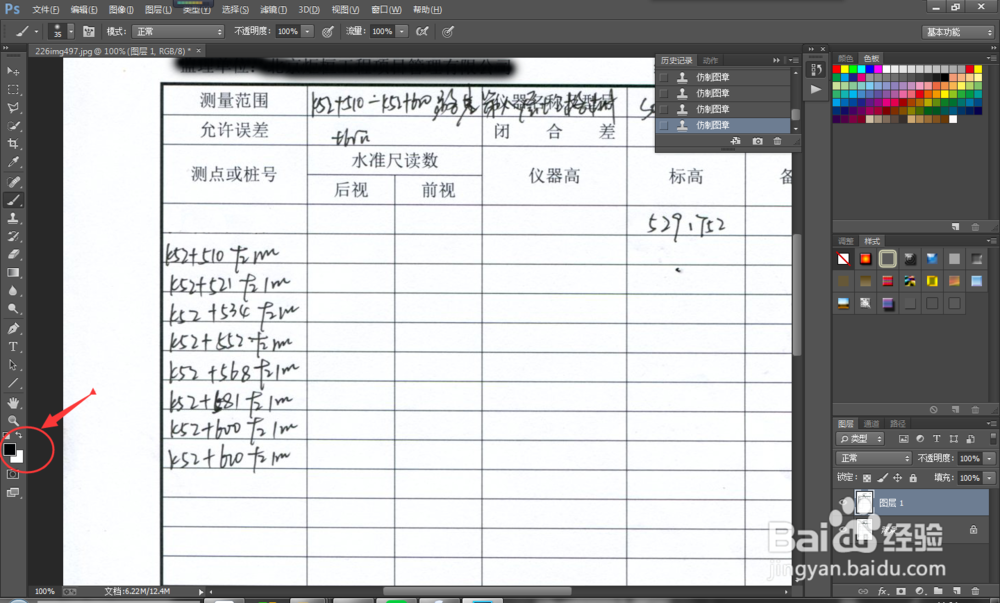The height and width of the screenshot is (603, 1000).
Task: Select the Brush tool
Action: pos(13,200)
